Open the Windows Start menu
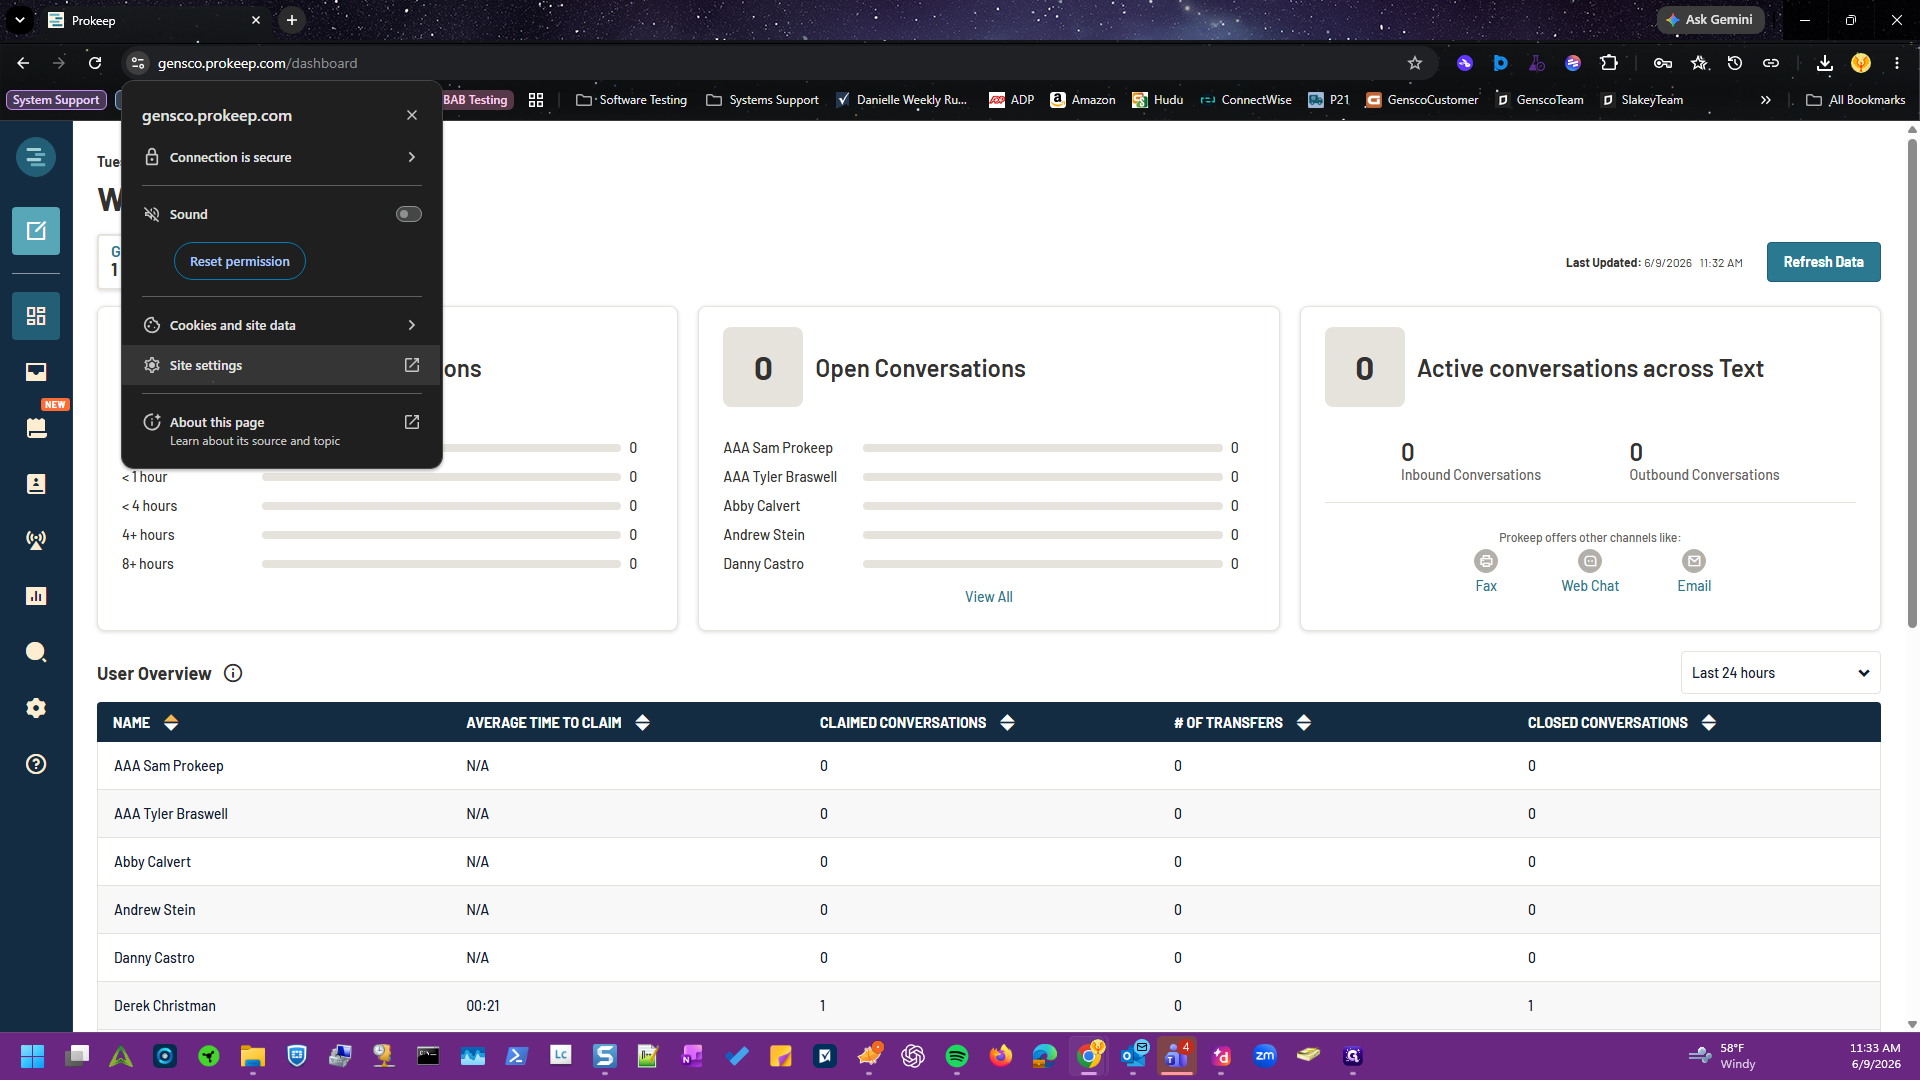This screenshot has height=1080, width=1920. coord(33,1056)
